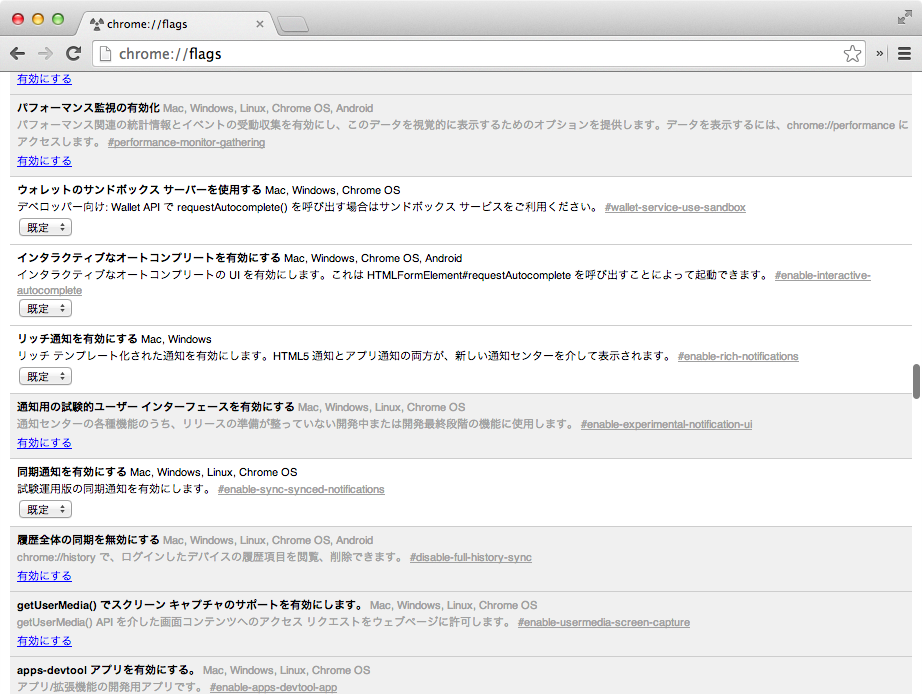
Task: Click heading リッチ通知を有効にする
Action: (77, 339)
